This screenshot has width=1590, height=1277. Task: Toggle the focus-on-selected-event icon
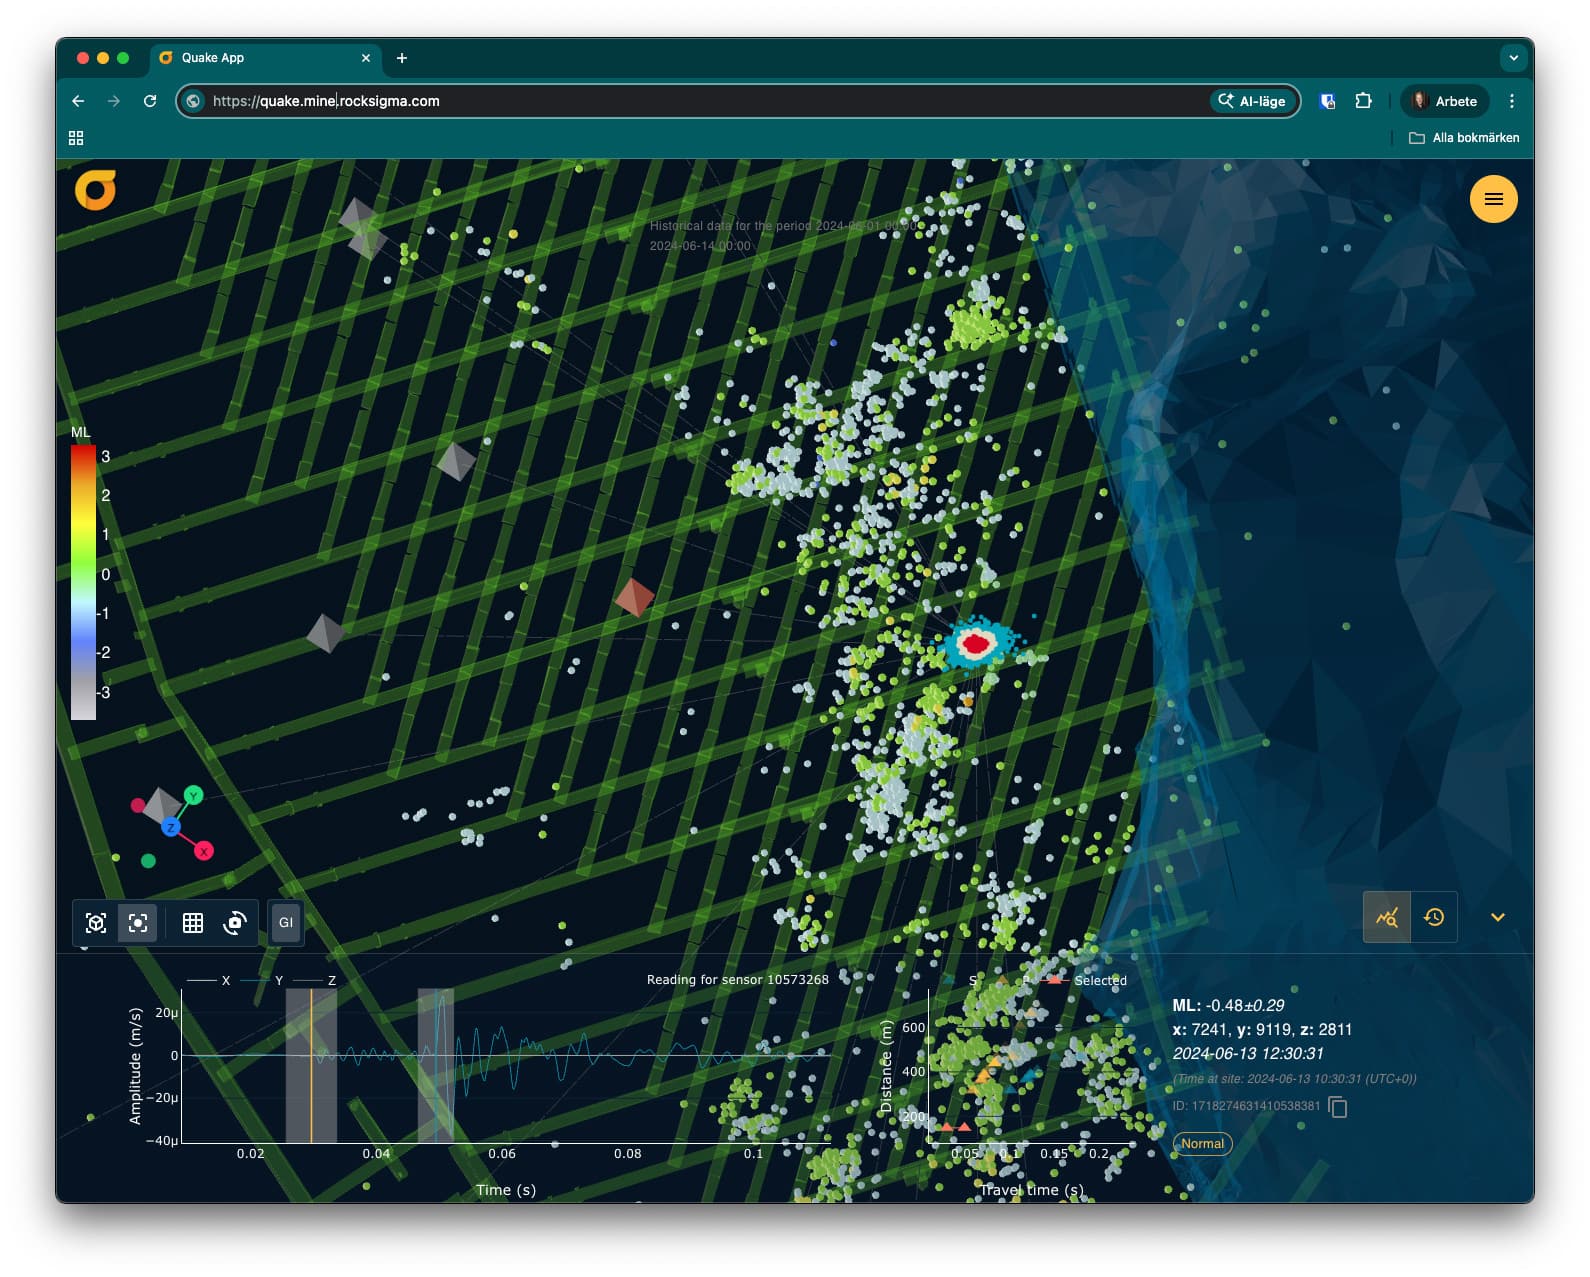click(138, 922)
